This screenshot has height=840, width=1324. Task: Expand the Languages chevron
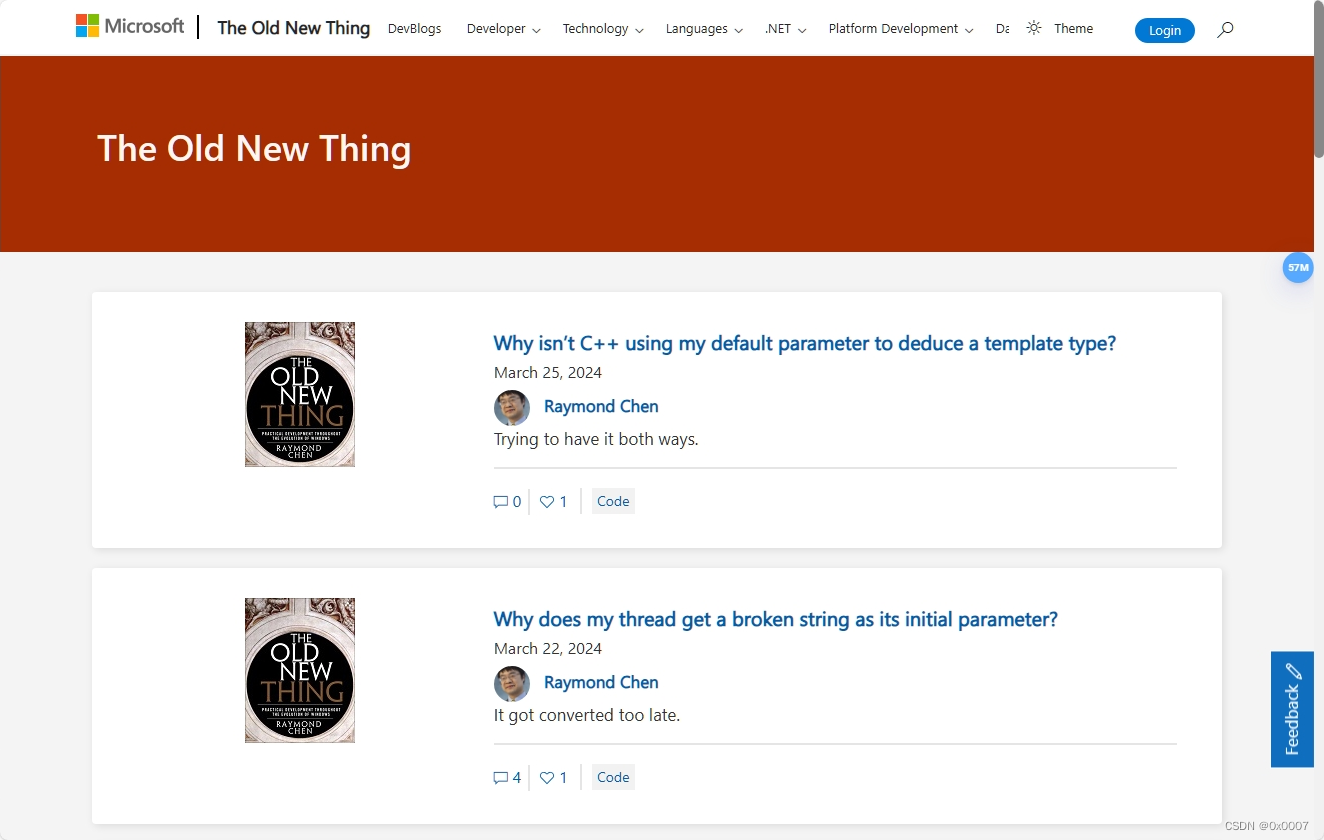(x=737, y=30)
